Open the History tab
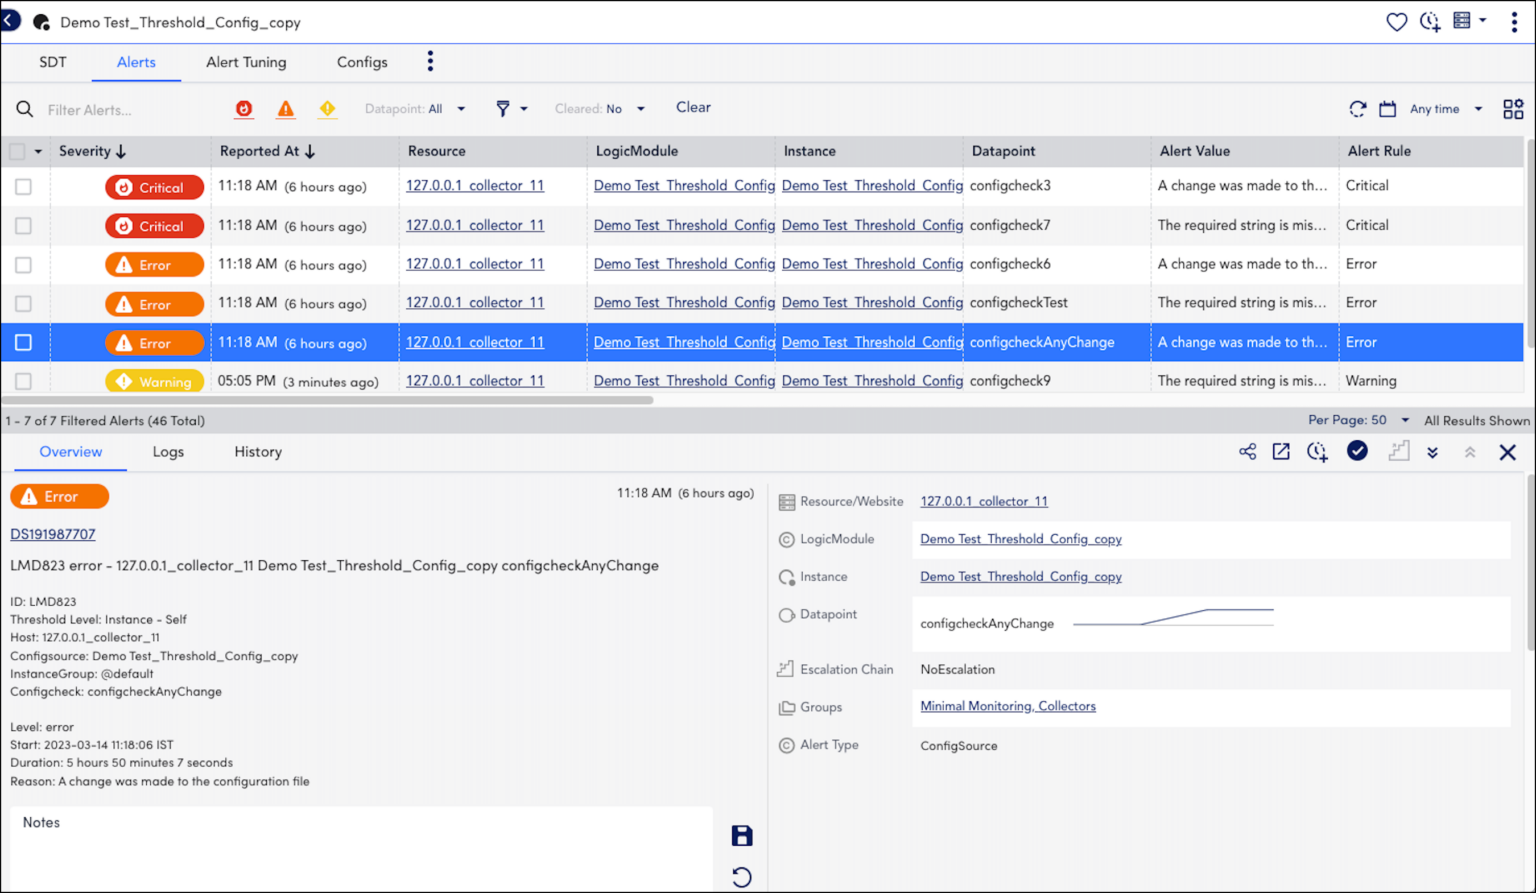The height and width of the screenshot is (893, 1536). tap(258, 452)
